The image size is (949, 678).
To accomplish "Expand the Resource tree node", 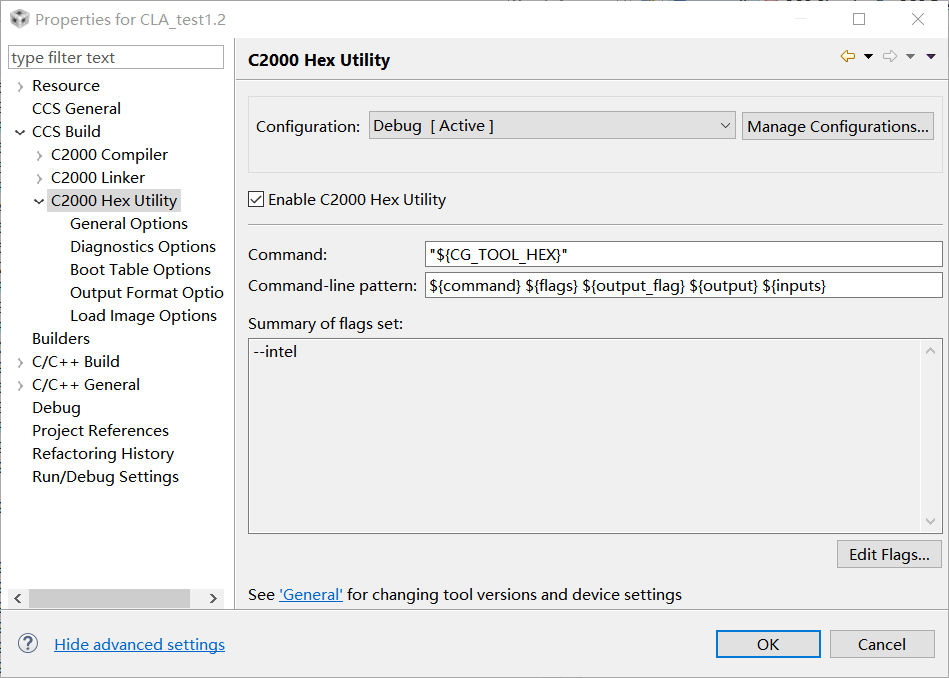I will [20, 87].
